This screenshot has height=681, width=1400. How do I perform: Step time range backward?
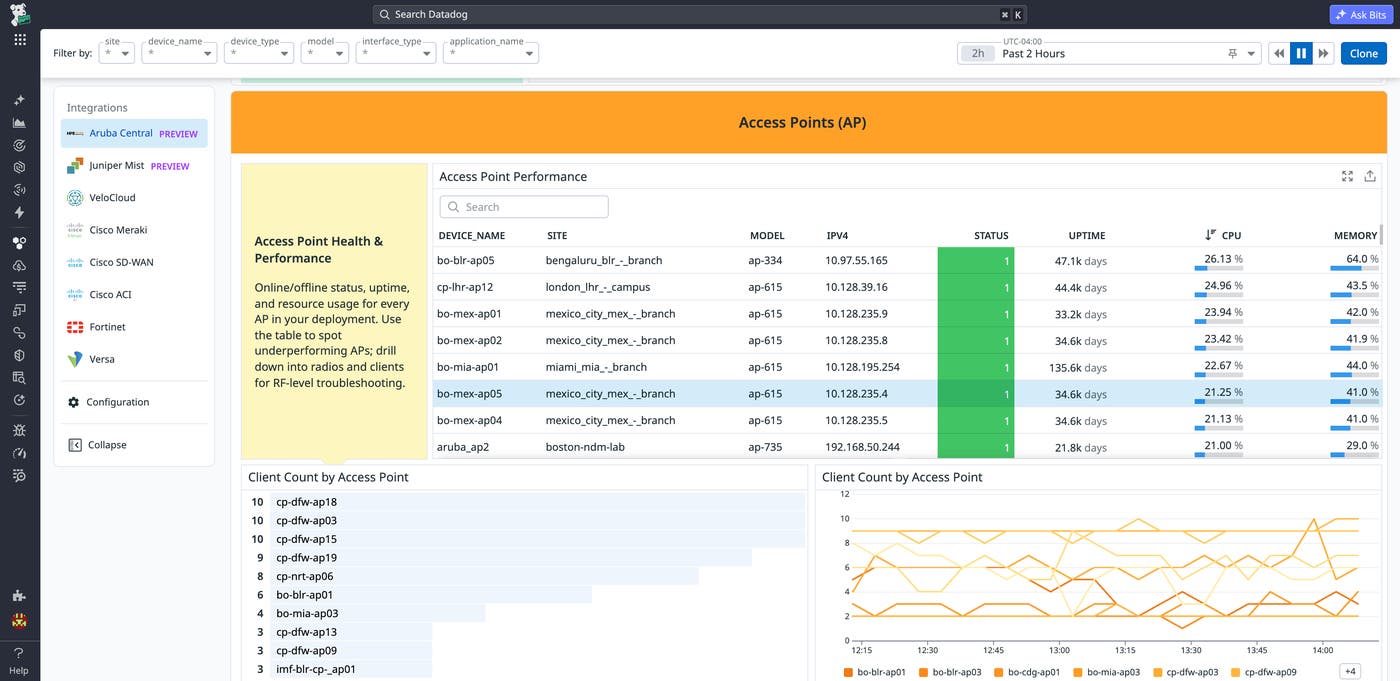point(1278,54)
